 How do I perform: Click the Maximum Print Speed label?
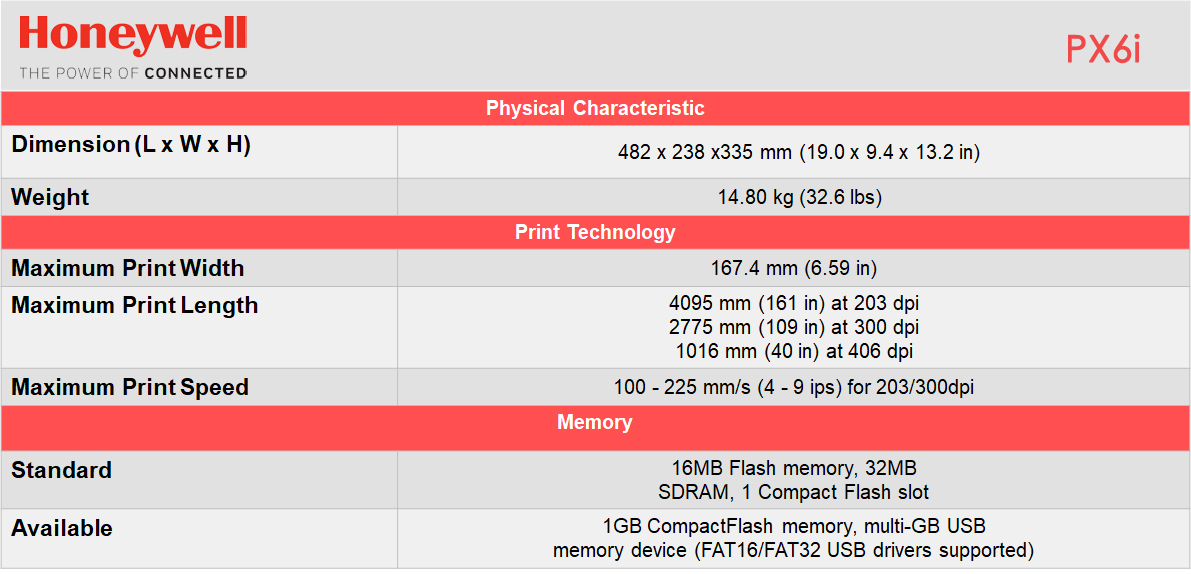coord(130,388)
